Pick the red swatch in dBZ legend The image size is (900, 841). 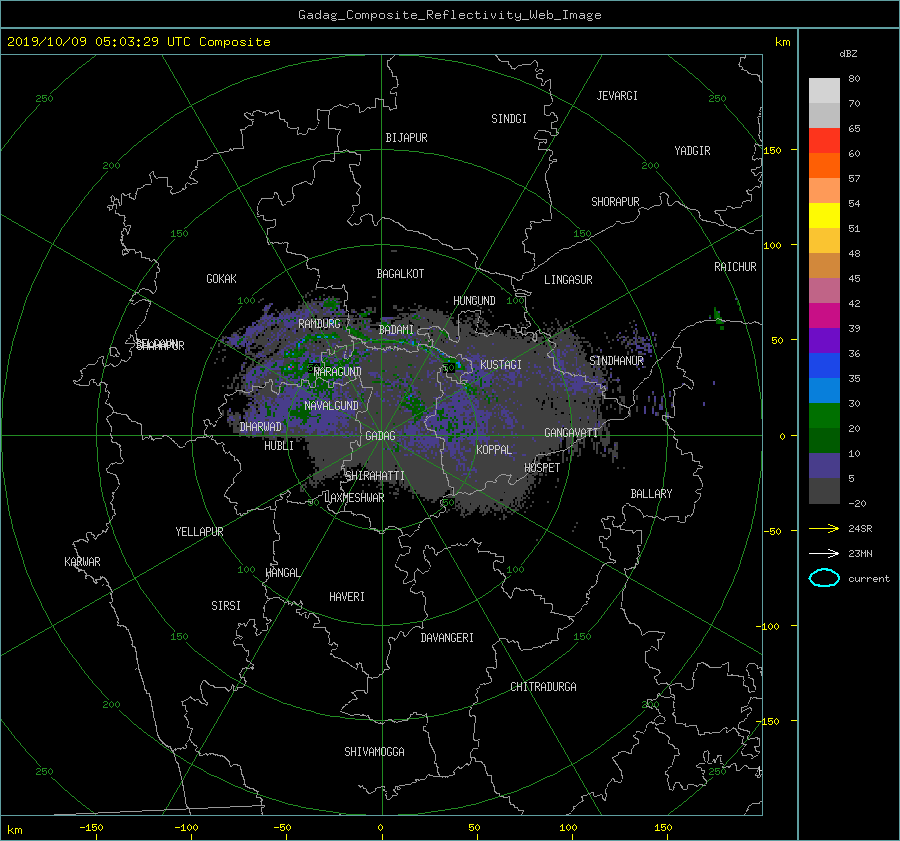[824, 141]
